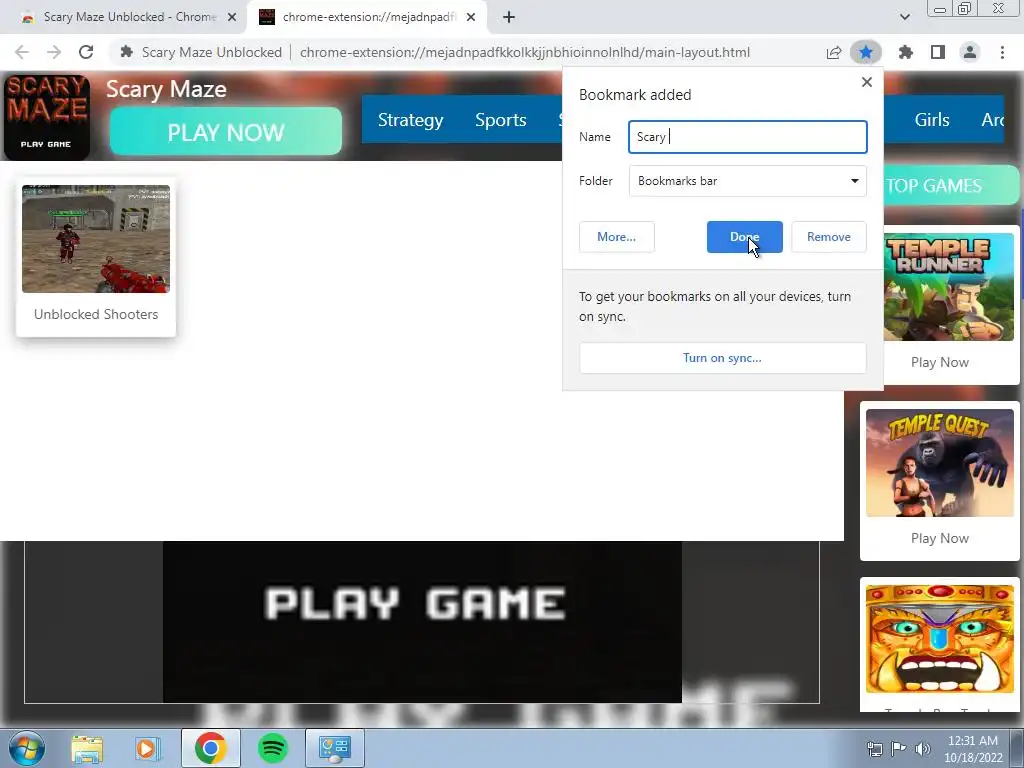Expand the Folder Bookmarks bar dropdown

tap(748, 181)
